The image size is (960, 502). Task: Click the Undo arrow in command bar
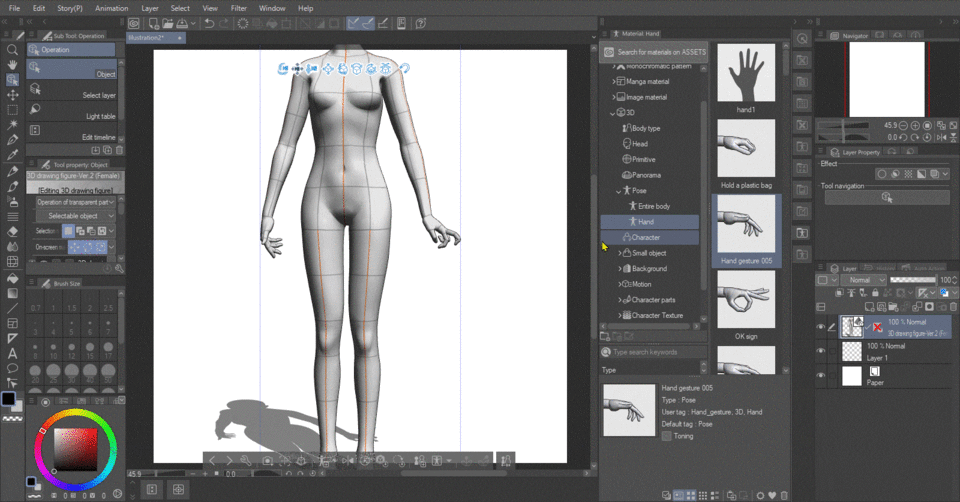click(x=209, y=23)
